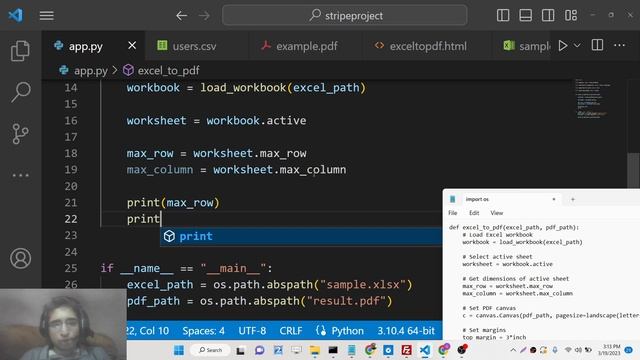Click the "sample.xlsx" string on line 26
Image resolution: width=640 pixels, height=360 pixels.
[x=363, y=284]
